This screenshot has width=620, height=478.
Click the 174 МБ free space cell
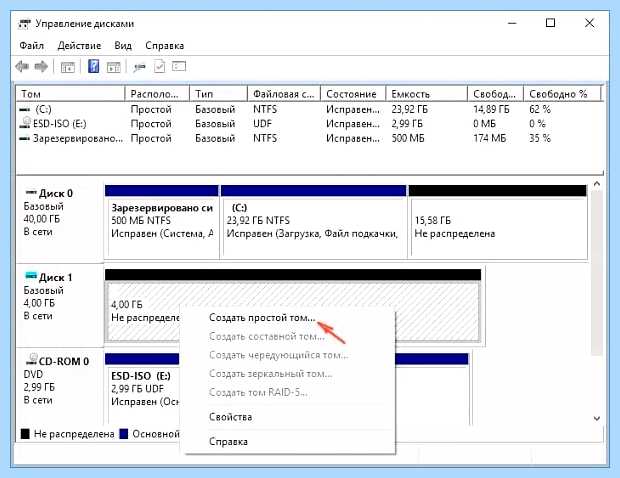(x=490, y=138)
